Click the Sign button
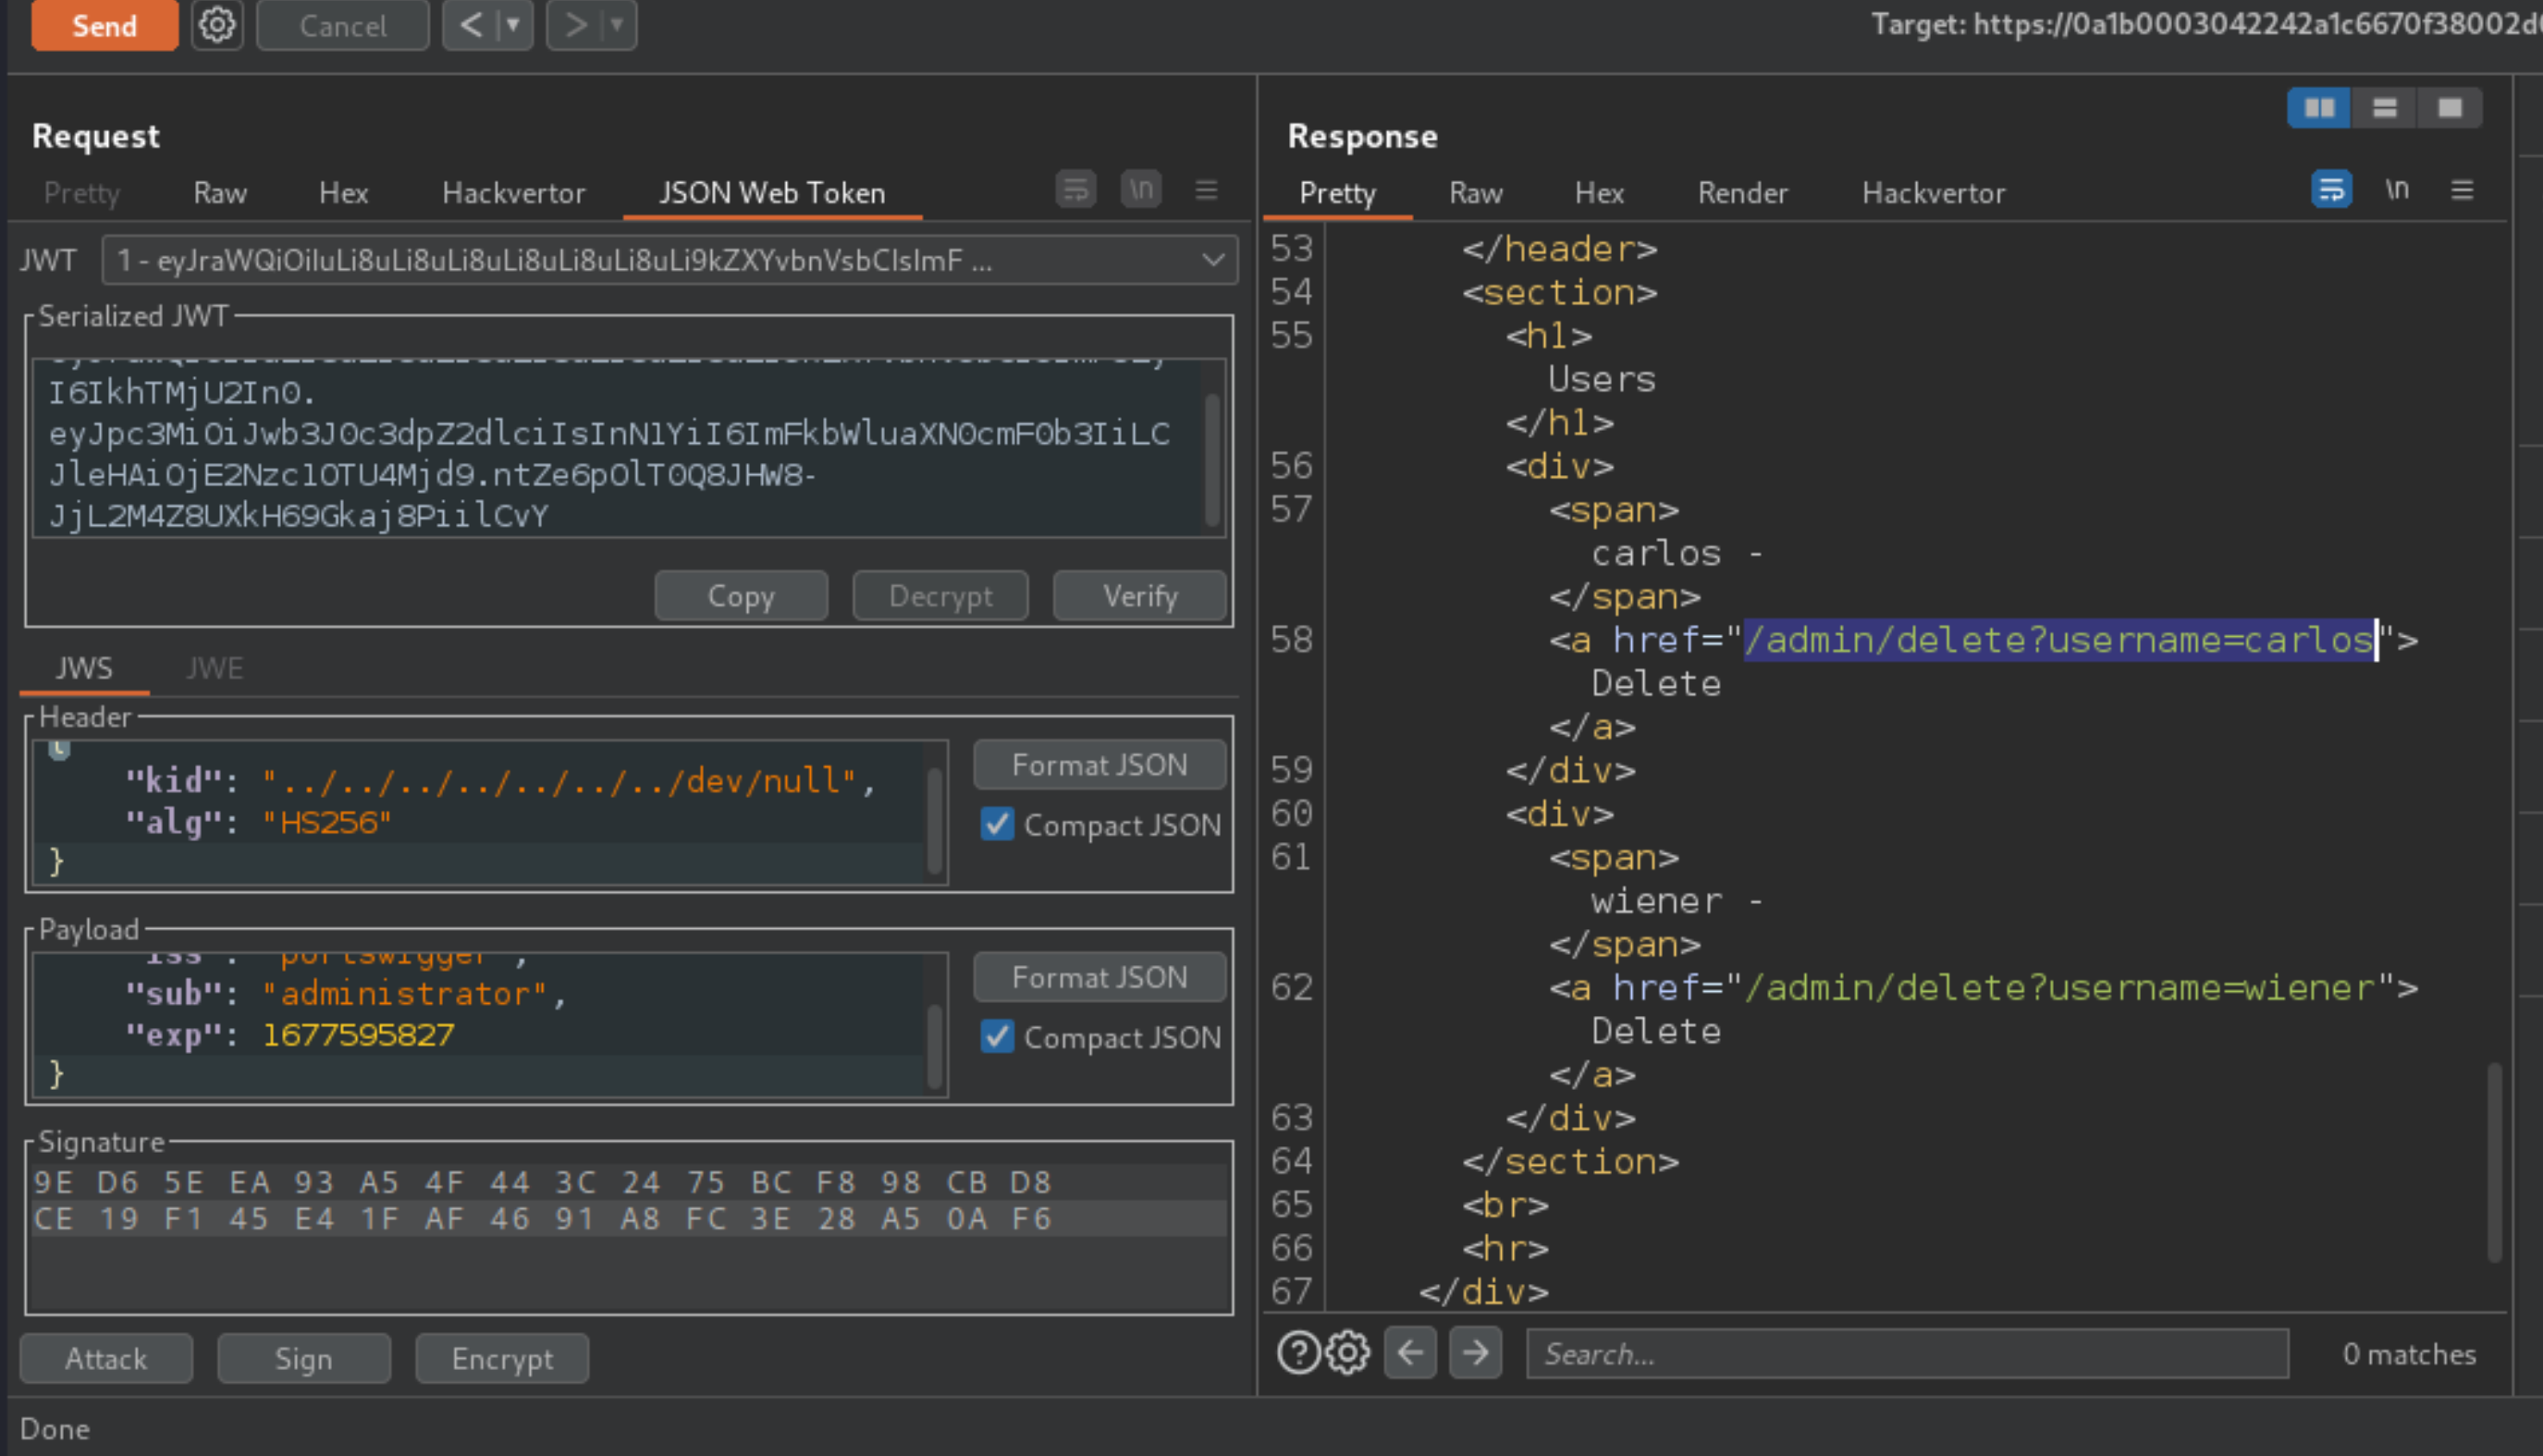Screen dimensions: 2543x1456 click(304, 1359)
